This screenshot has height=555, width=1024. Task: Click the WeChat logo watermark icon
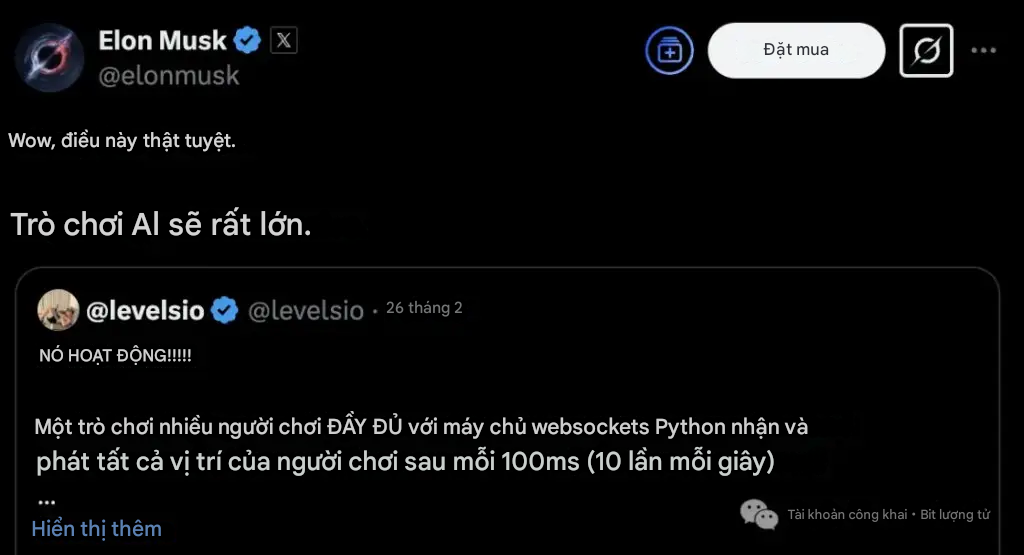tap(759, 515)
